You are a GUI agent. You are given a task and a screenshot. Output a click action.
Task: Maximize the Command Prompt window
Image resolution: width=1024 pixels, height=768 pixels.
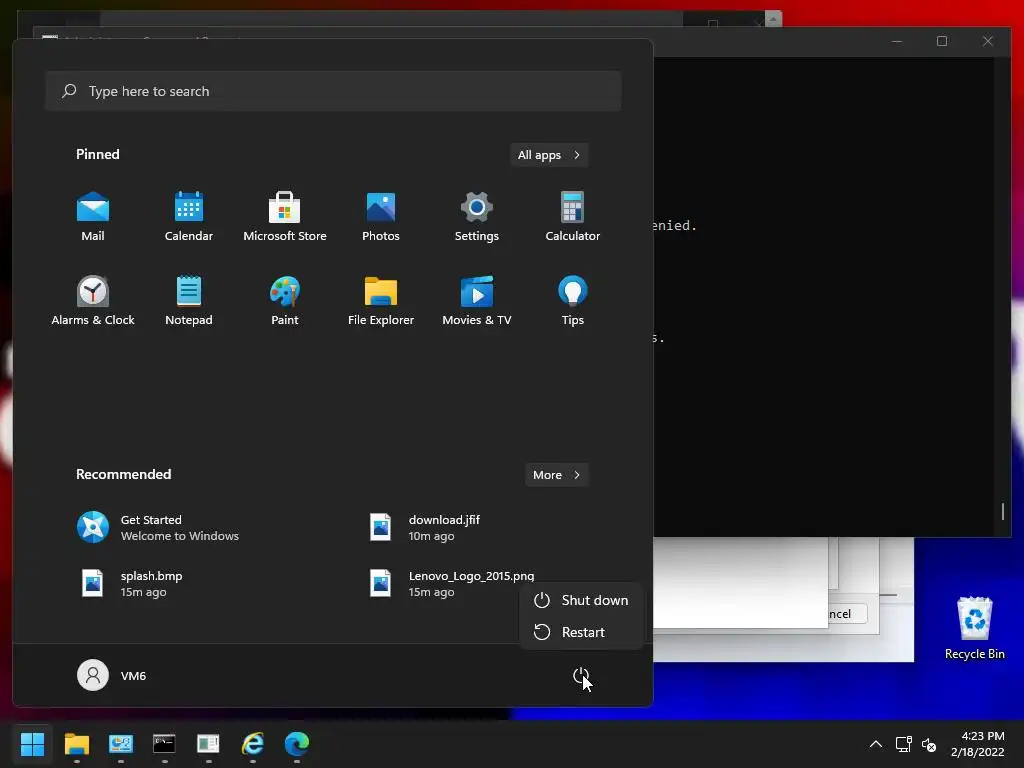(942, 41)
